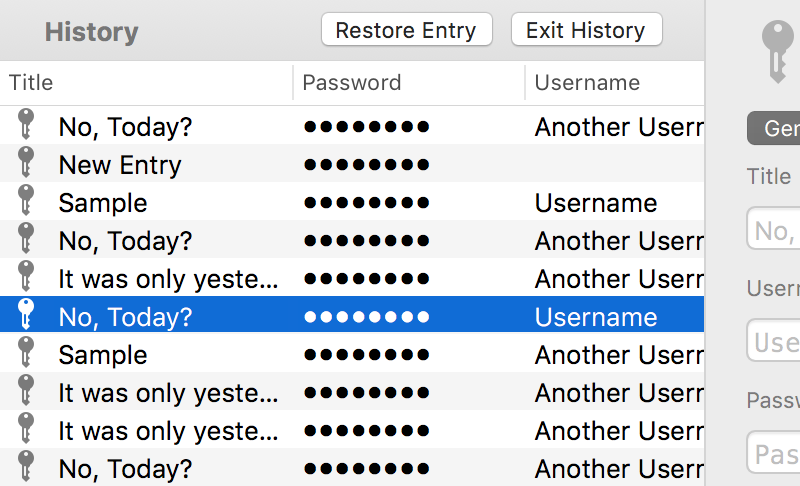This screenshot has width=800, height=486.
Task: Click the Username column header
Action: coord(615,83)
